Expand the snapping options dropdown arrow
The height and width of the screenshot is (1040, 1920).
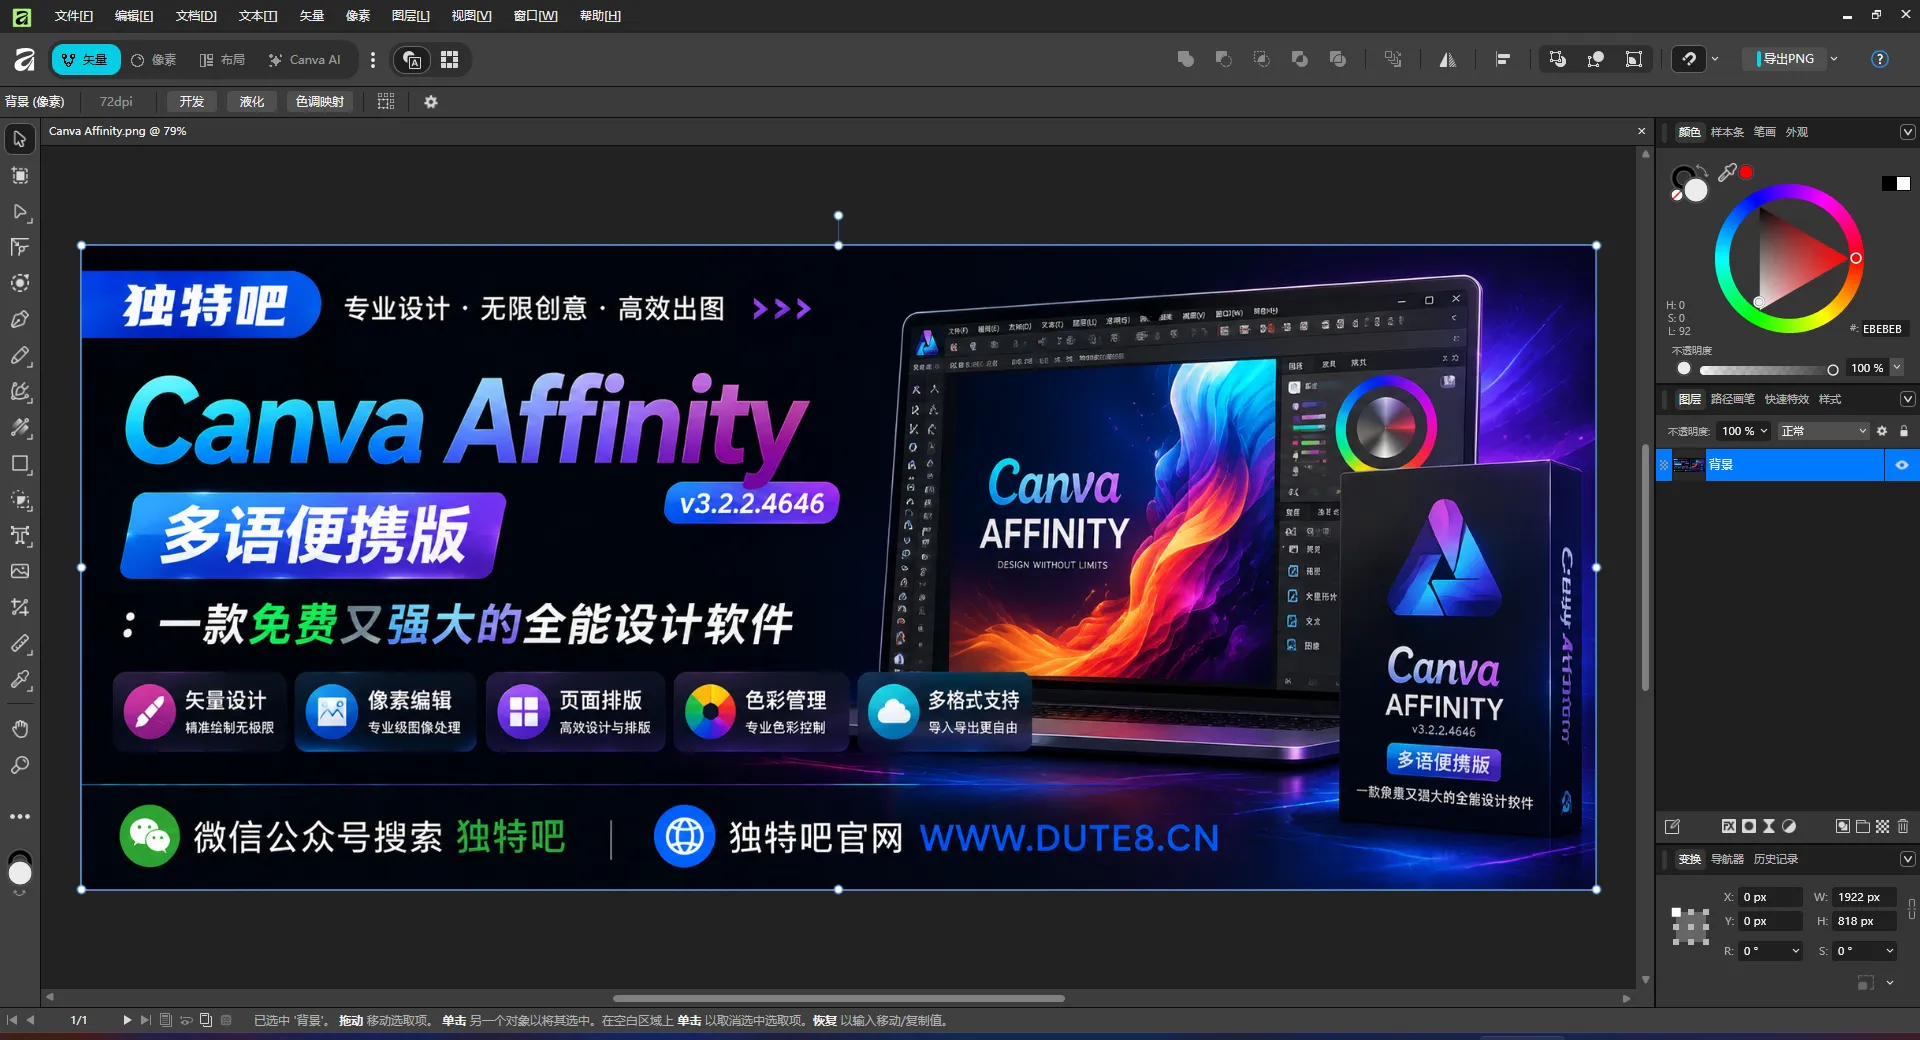click(x=1715, y=59)
